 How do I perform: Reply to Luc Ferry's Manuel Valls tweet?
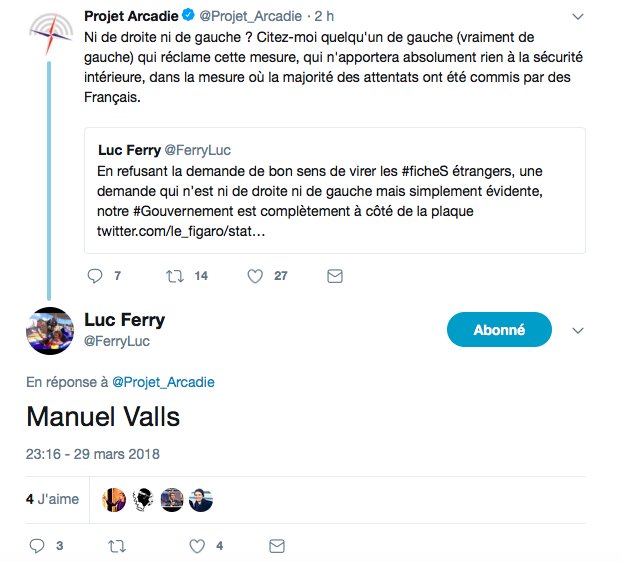pyautogui.click(x=37, y=546)
